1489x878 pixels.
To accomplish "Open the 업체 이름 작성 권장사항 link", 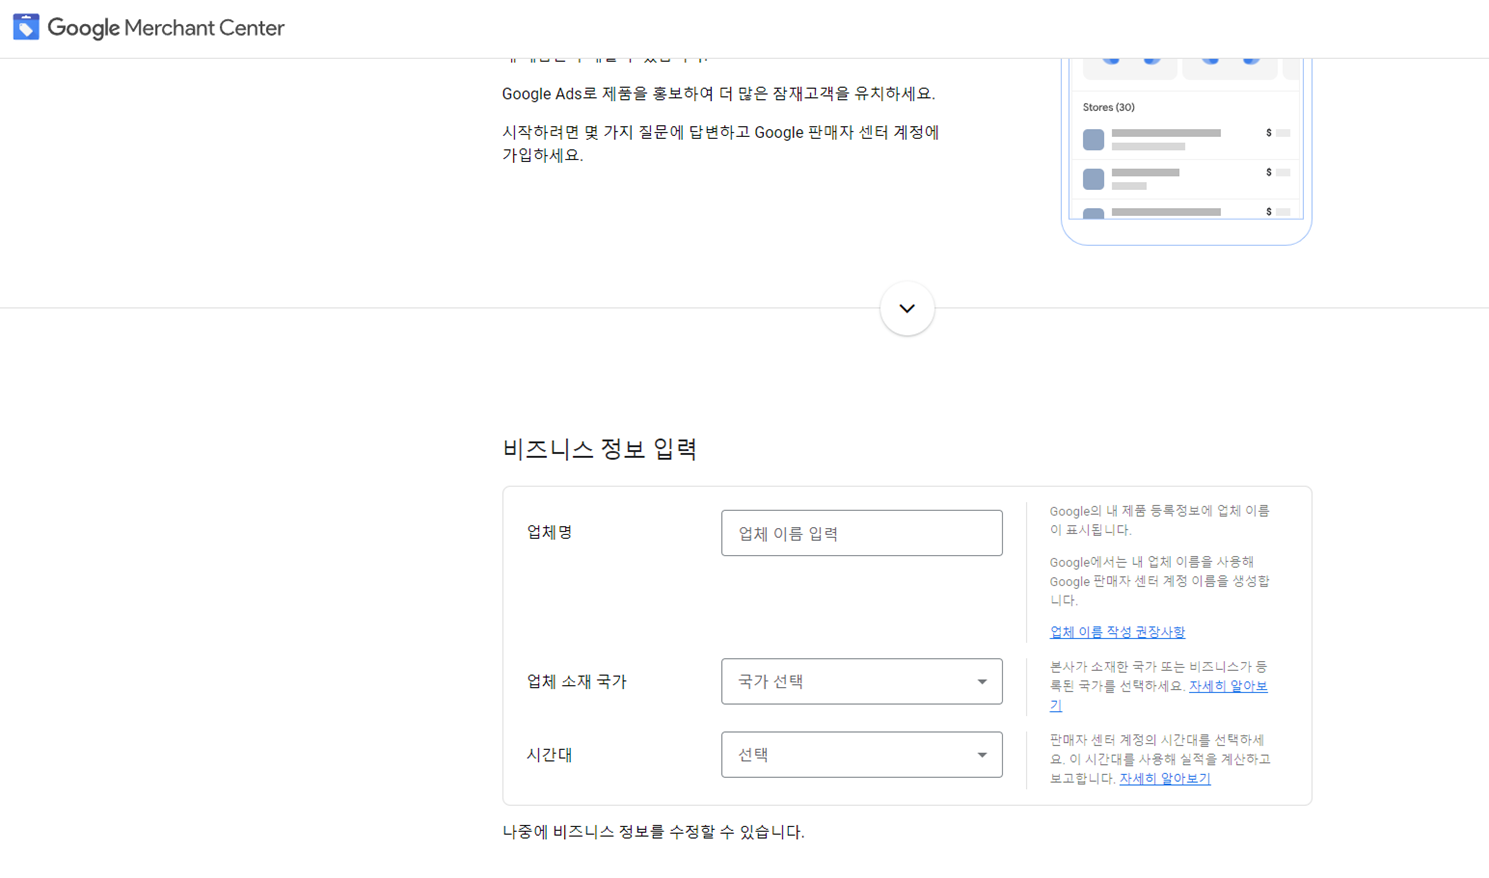I will [1117, 632].
